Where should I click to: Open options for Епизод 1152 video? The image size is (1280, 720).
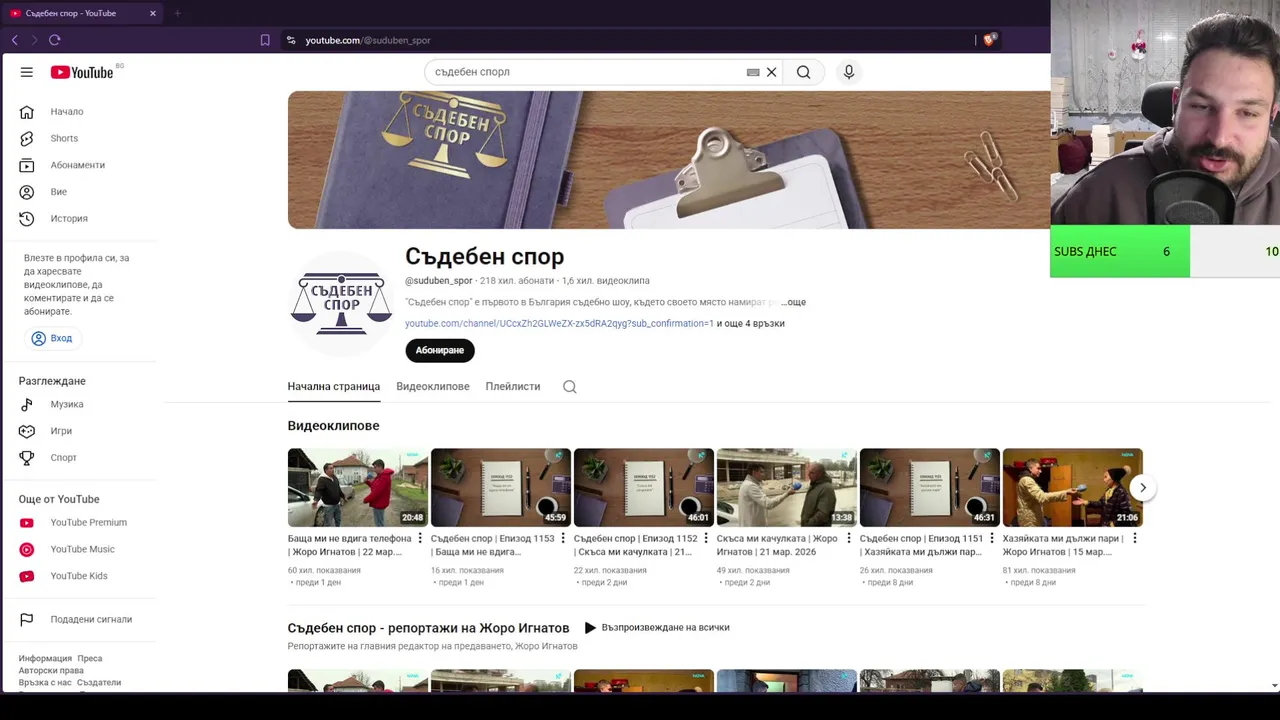pyautogui.click(x=706, y=538)
